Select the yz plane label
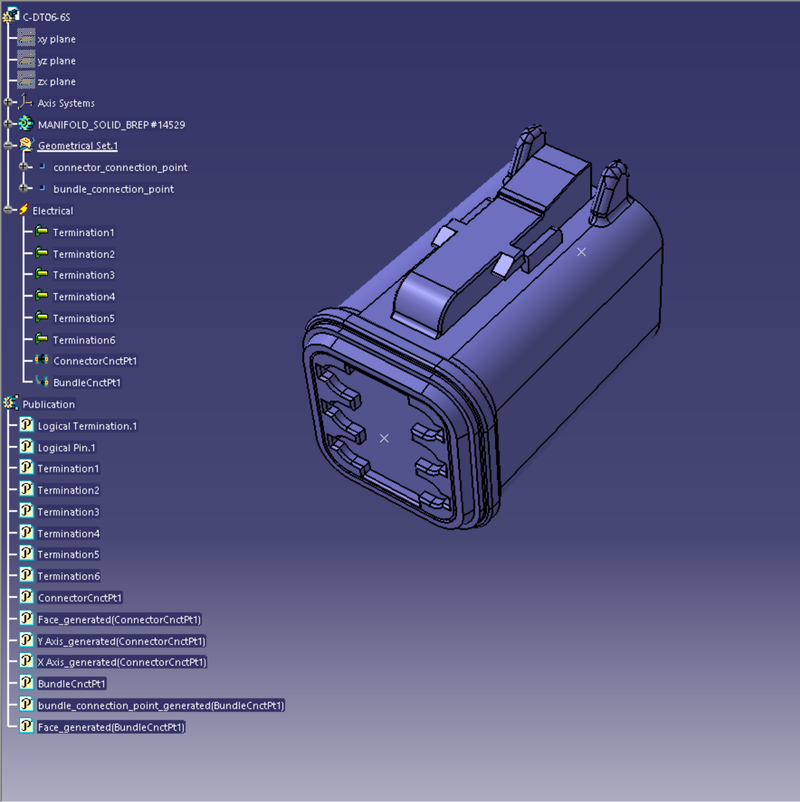Viewport: 800px width, 802px height. click(56, 61)
